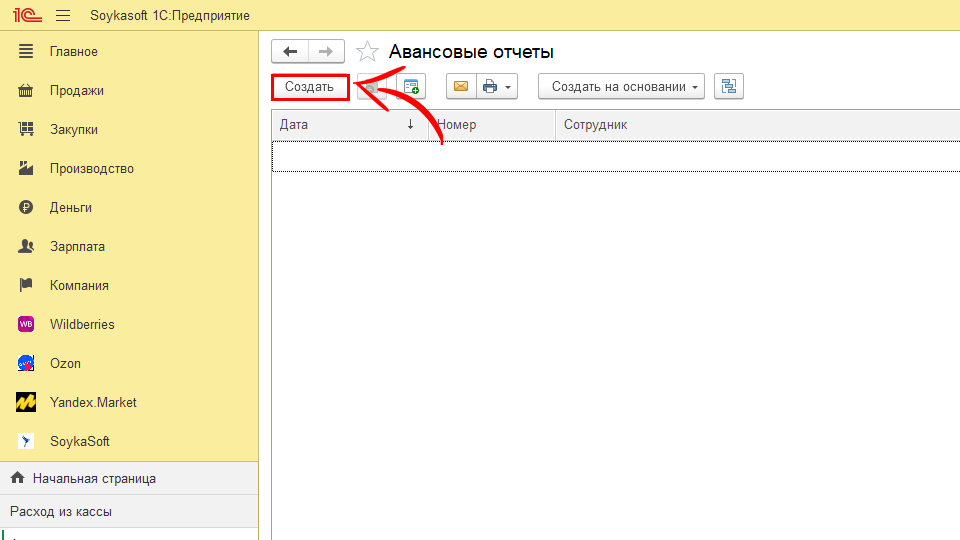
Task: Go to Закупки section
Action: 74,129
